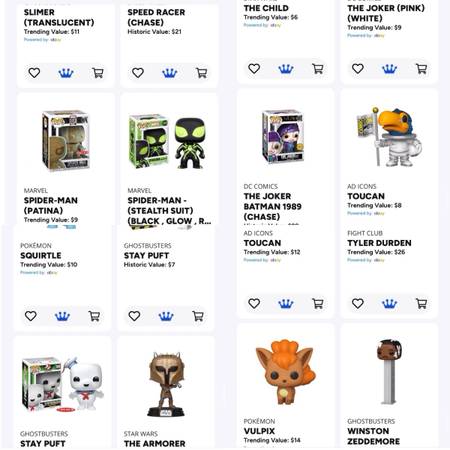This screenshot has width=450, height=450.
Task: Open The Armorer Star Wars figure image
Action: tap(166, 384)
